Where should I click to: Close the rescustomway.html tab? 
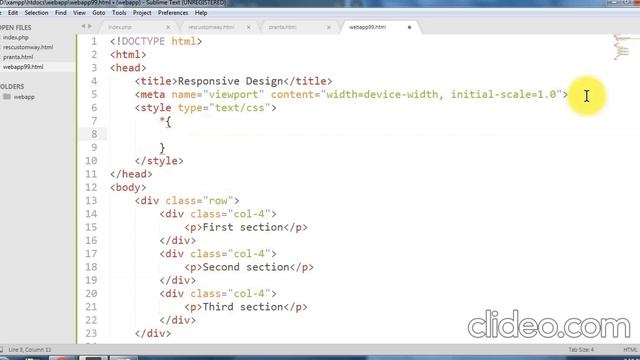pos(249,27)
